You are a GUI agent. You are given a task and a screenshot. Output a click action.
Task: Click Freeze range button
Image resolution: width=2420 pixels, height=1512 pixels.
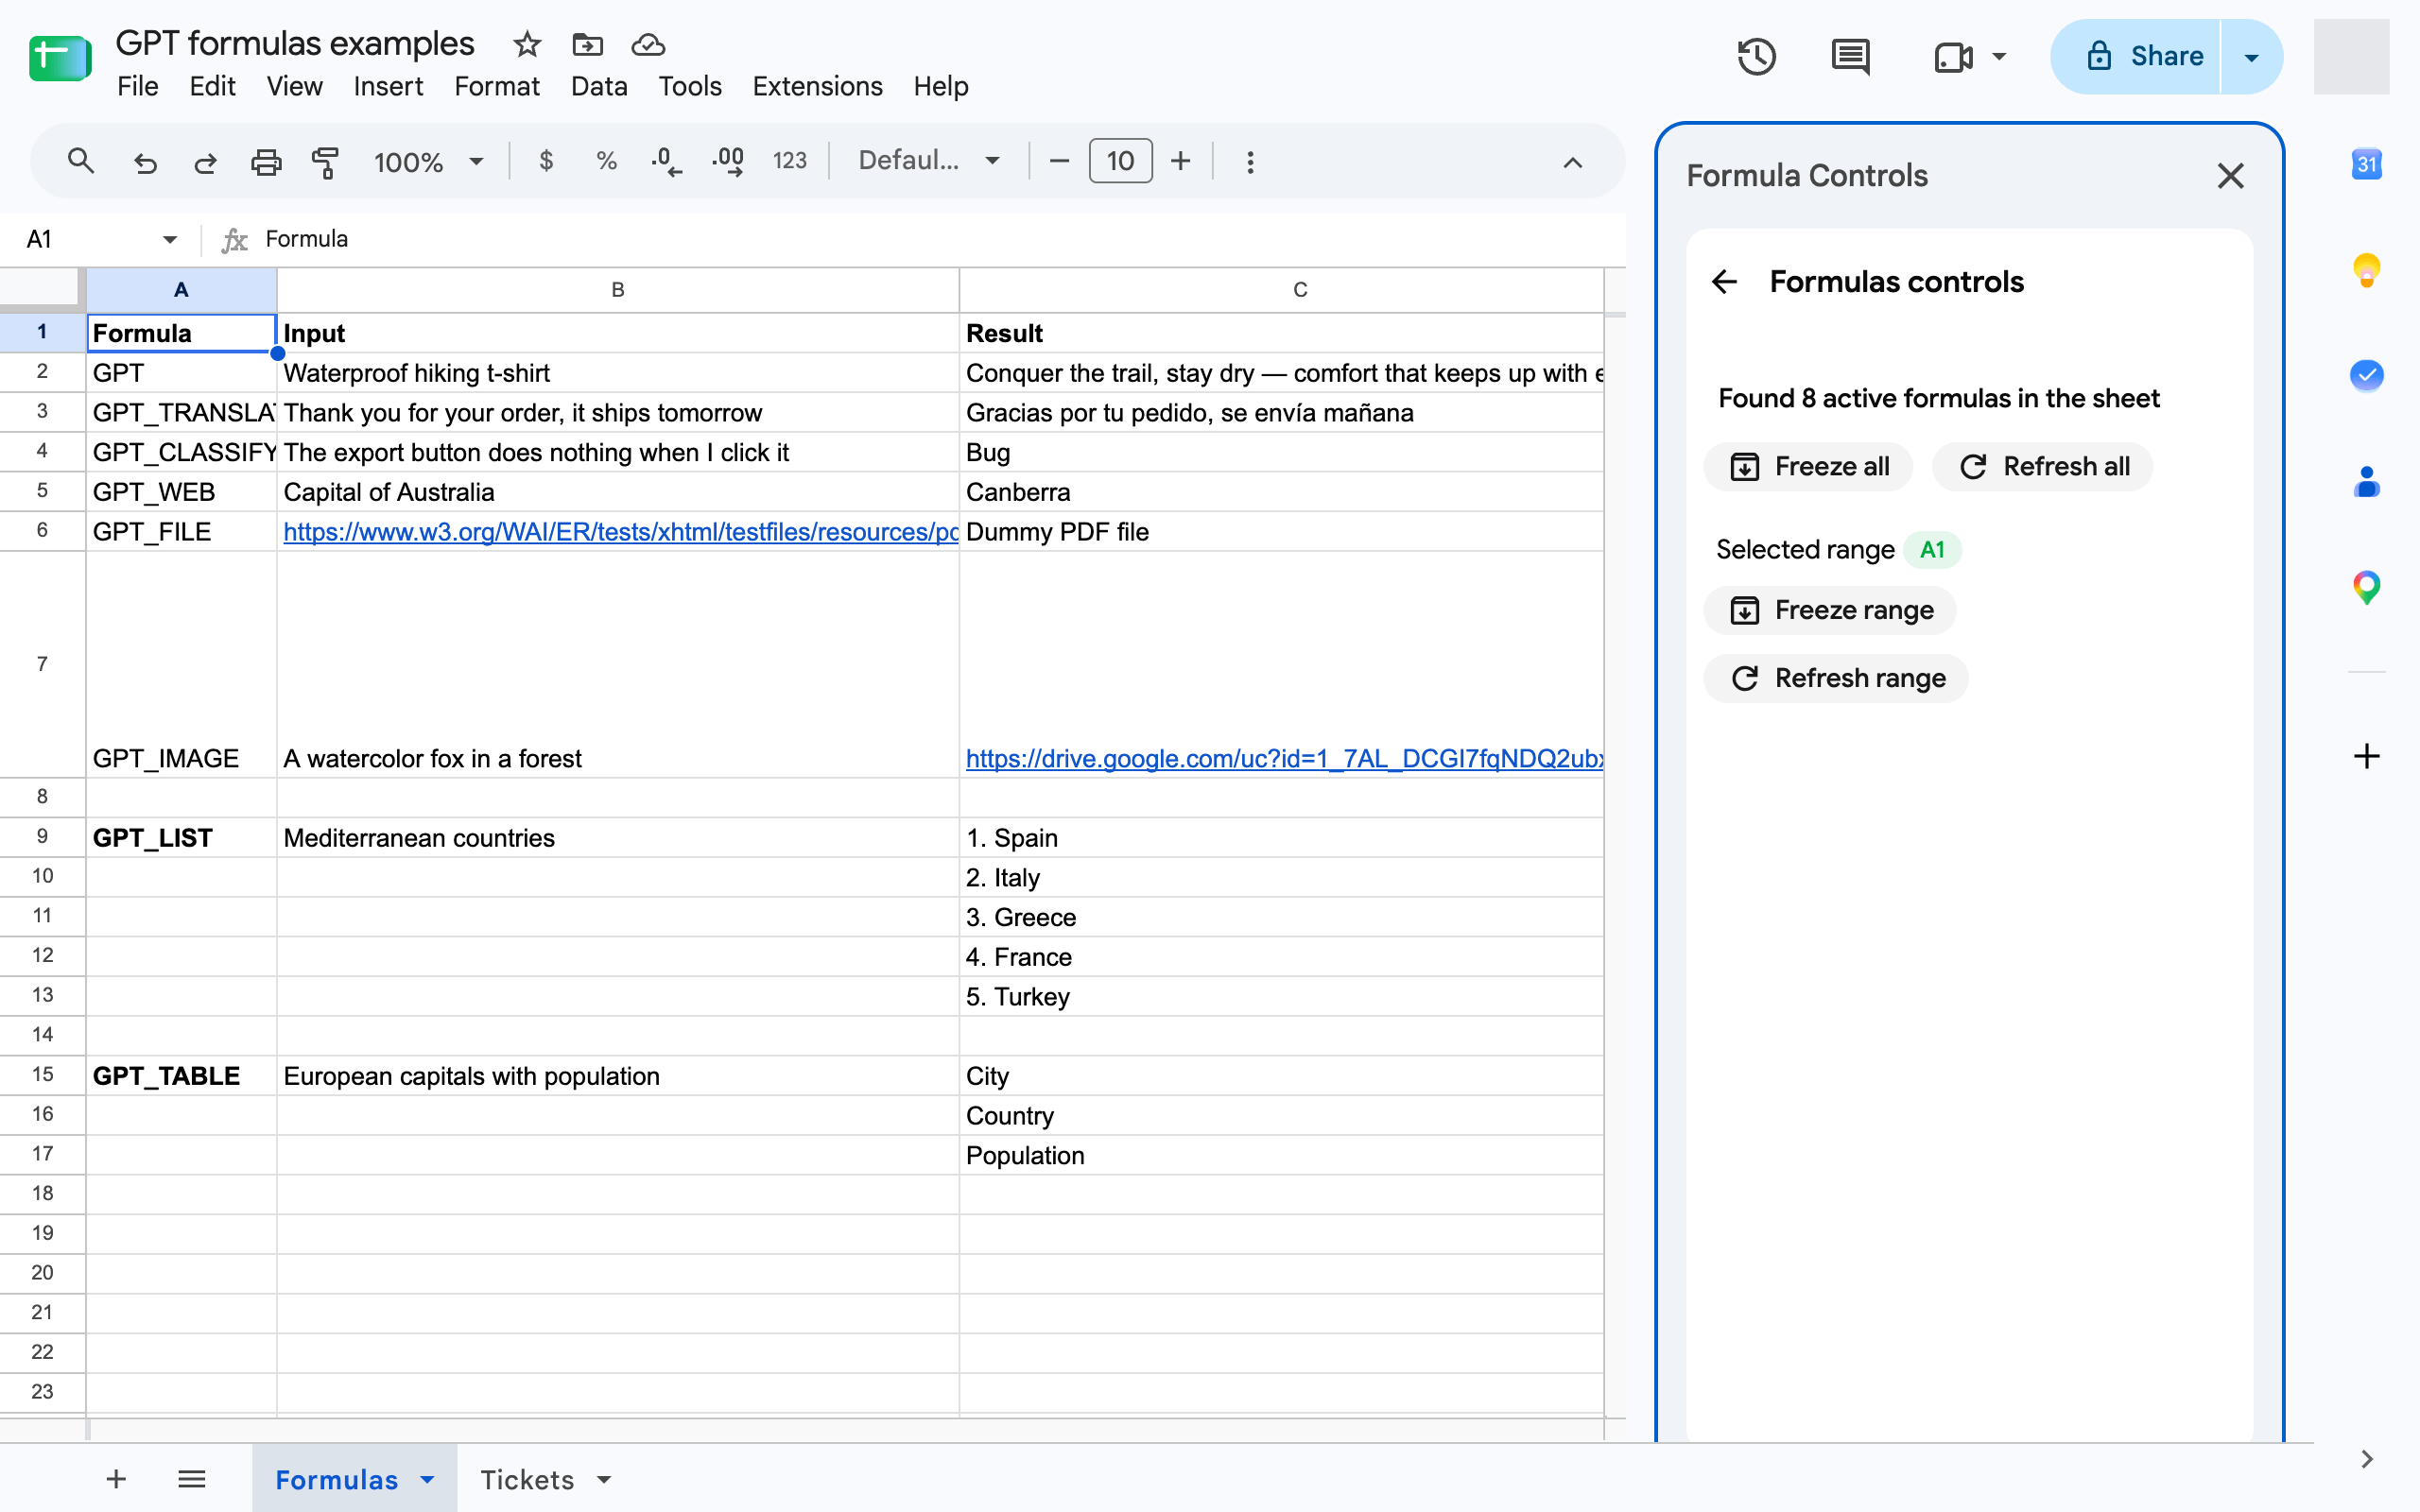pyautogui.click(x=1830, y=610)
